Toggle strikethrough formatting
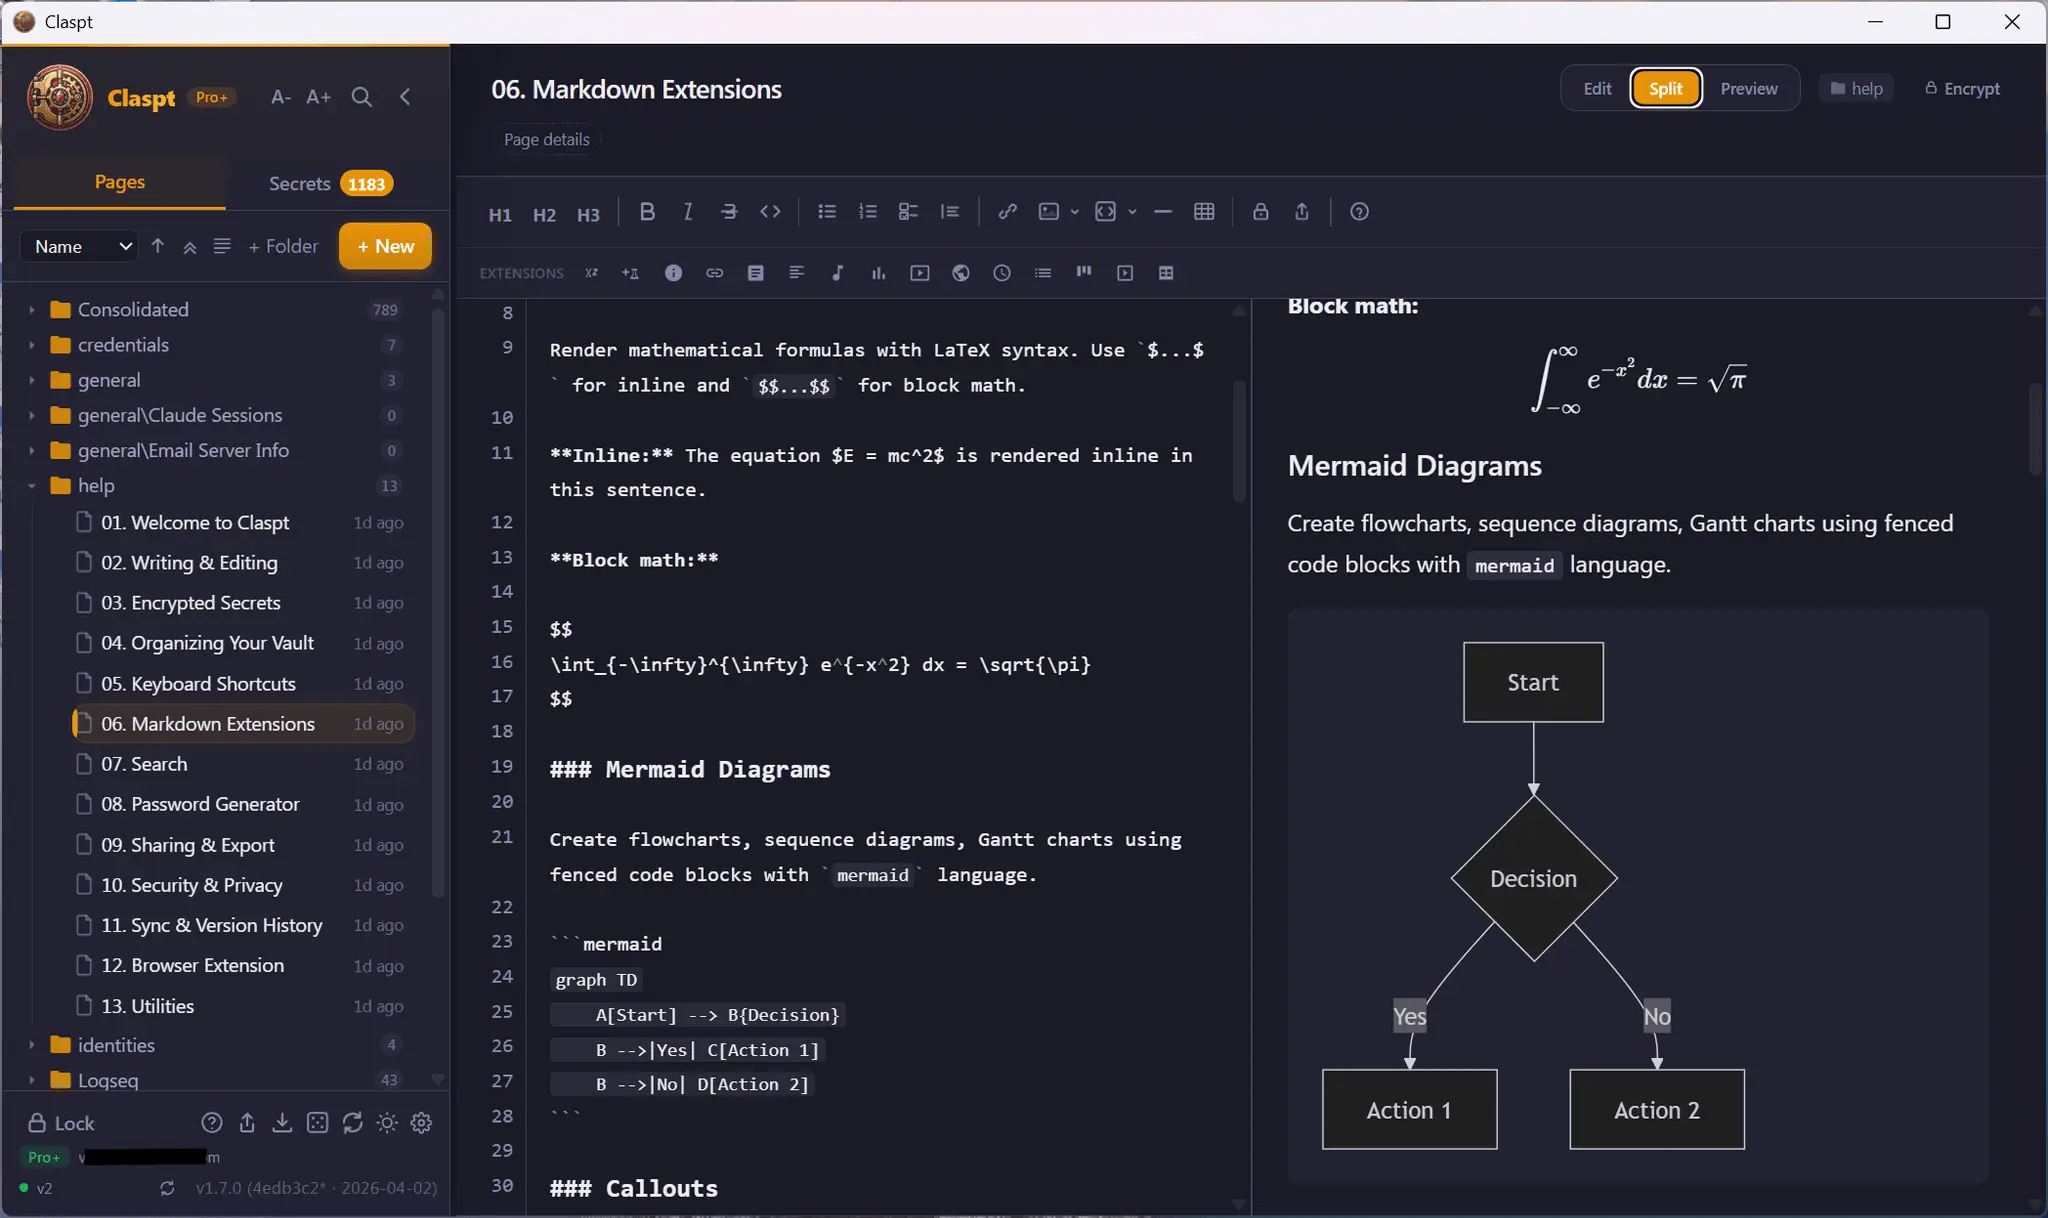 click(729, 212)
